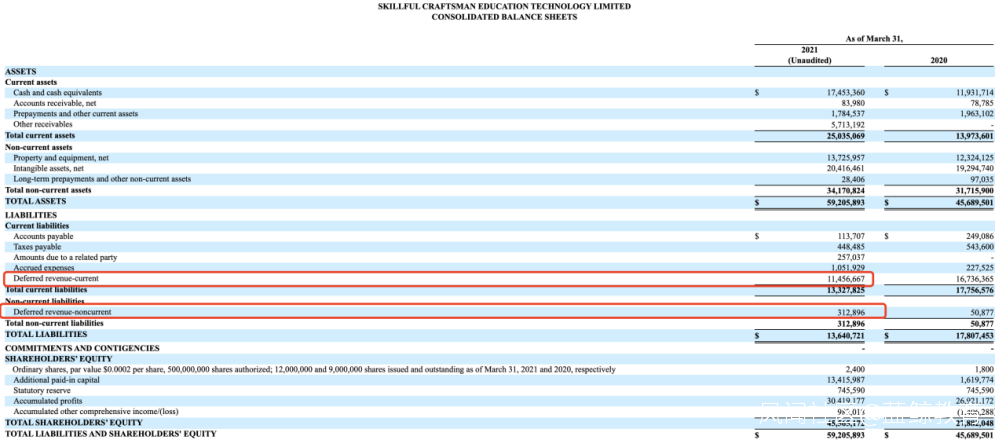Click the 'Property and equipment, net' label
Viewport: 995px width, 440px height.
pos(61,157)
